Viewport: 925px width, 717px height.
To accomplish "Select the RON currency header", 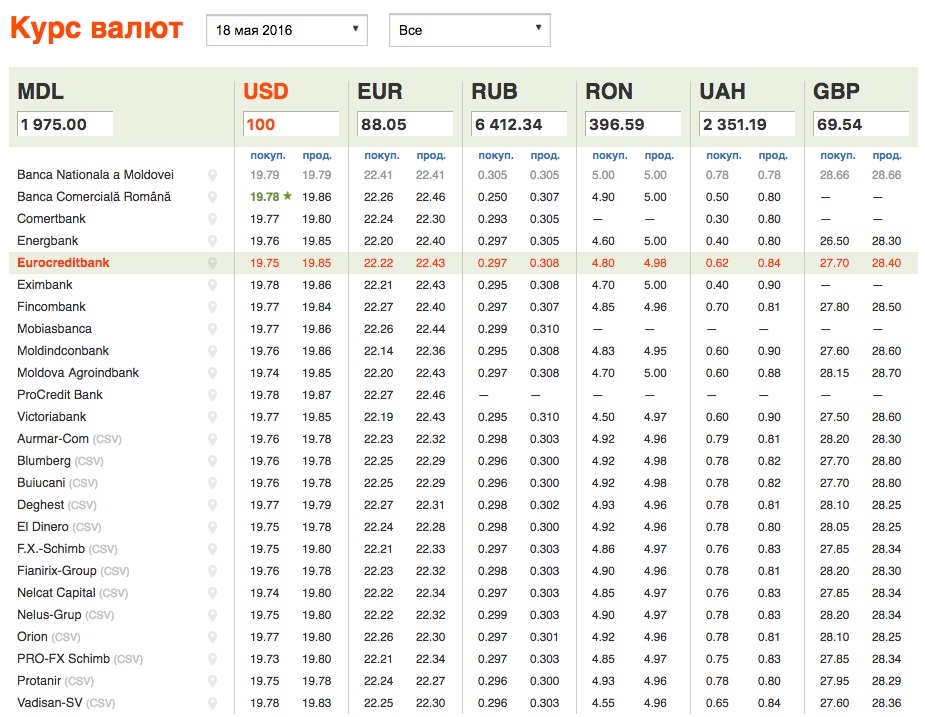I will [x=609, y=91].
